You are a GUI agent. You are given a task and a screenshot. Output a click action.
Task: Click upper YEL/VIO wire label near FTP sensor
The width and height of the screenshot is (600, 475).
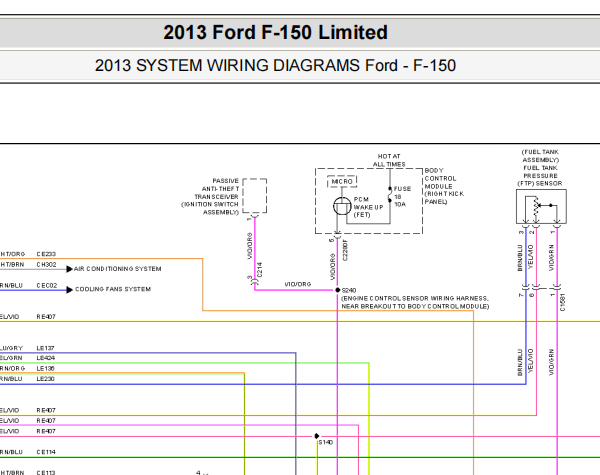click(x=531, y=256)
